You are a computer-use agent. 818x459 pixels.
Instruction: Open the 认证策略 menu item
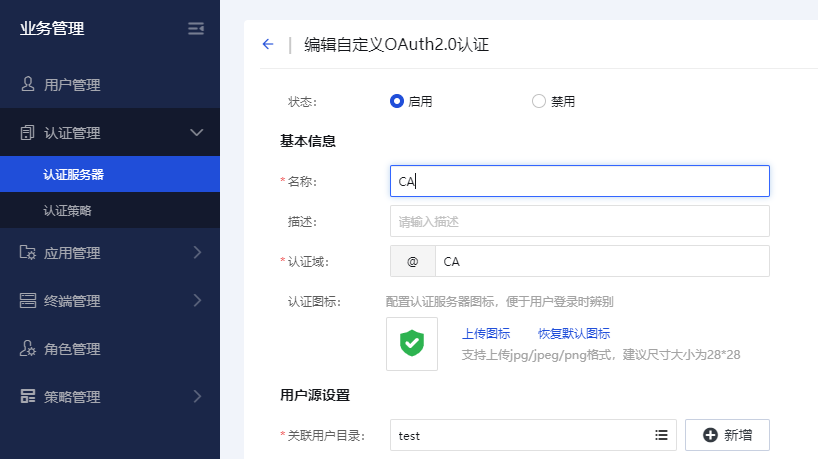pos(68,211)
